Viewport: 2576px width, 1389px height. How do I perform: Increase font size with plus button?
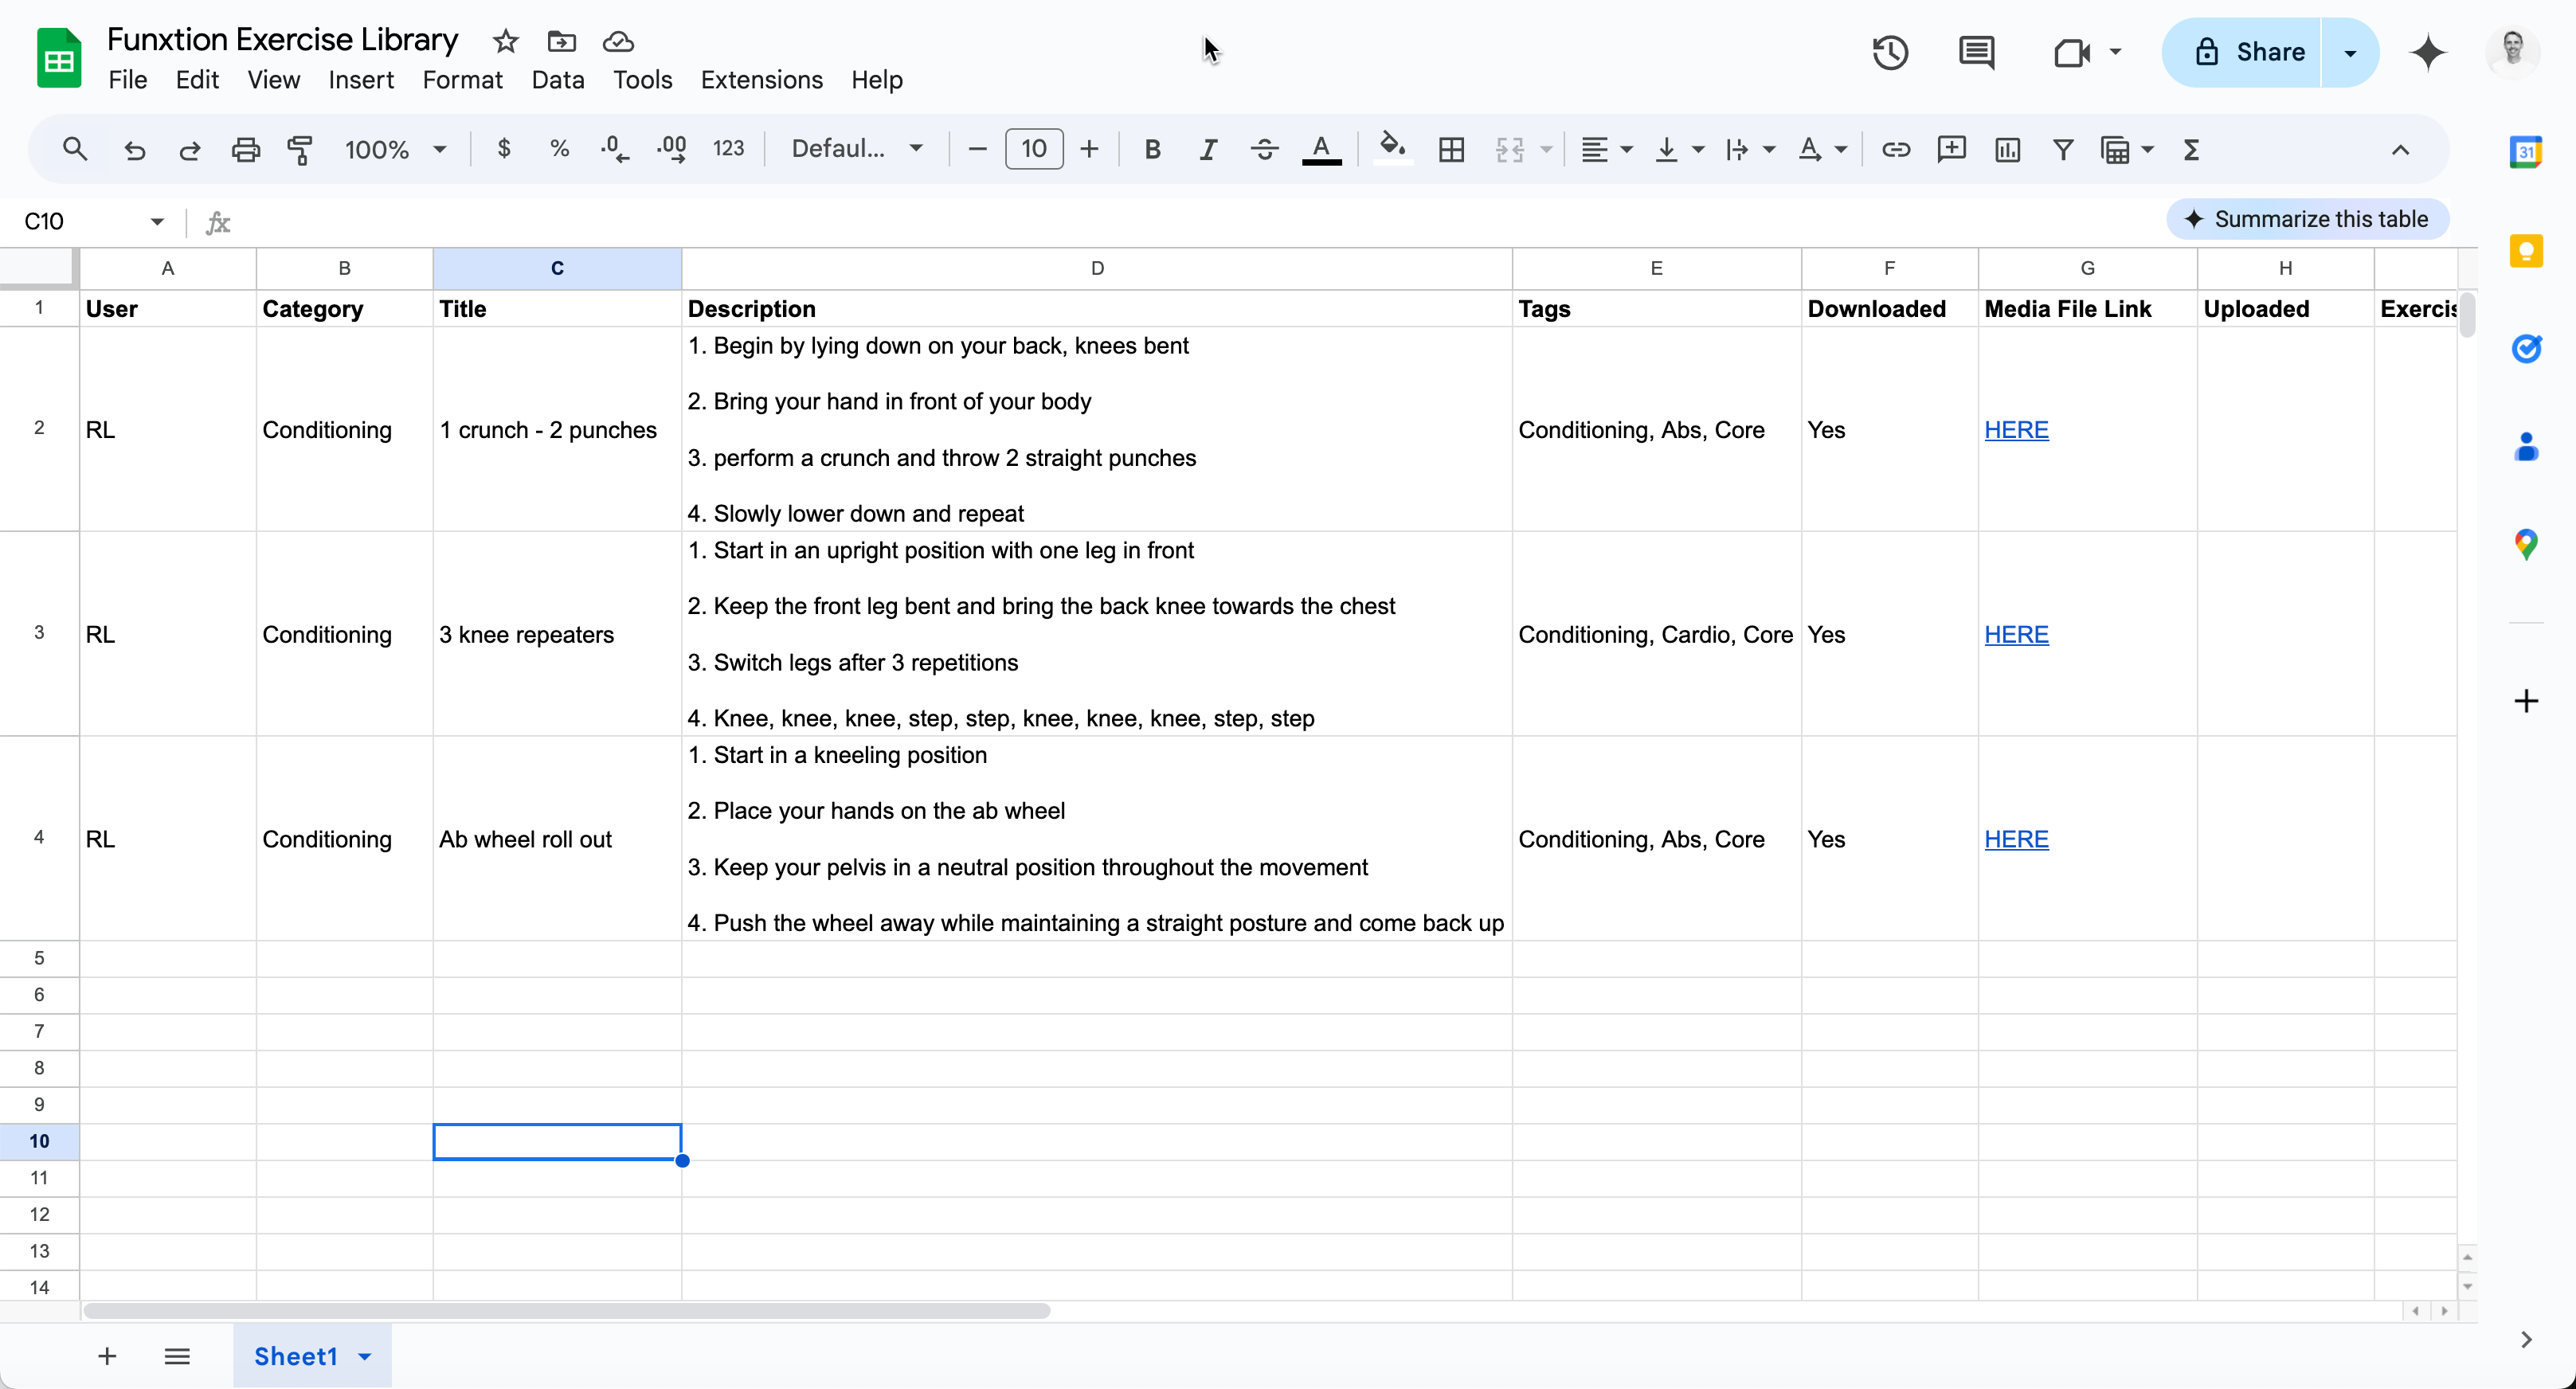tap(1089, 150)
